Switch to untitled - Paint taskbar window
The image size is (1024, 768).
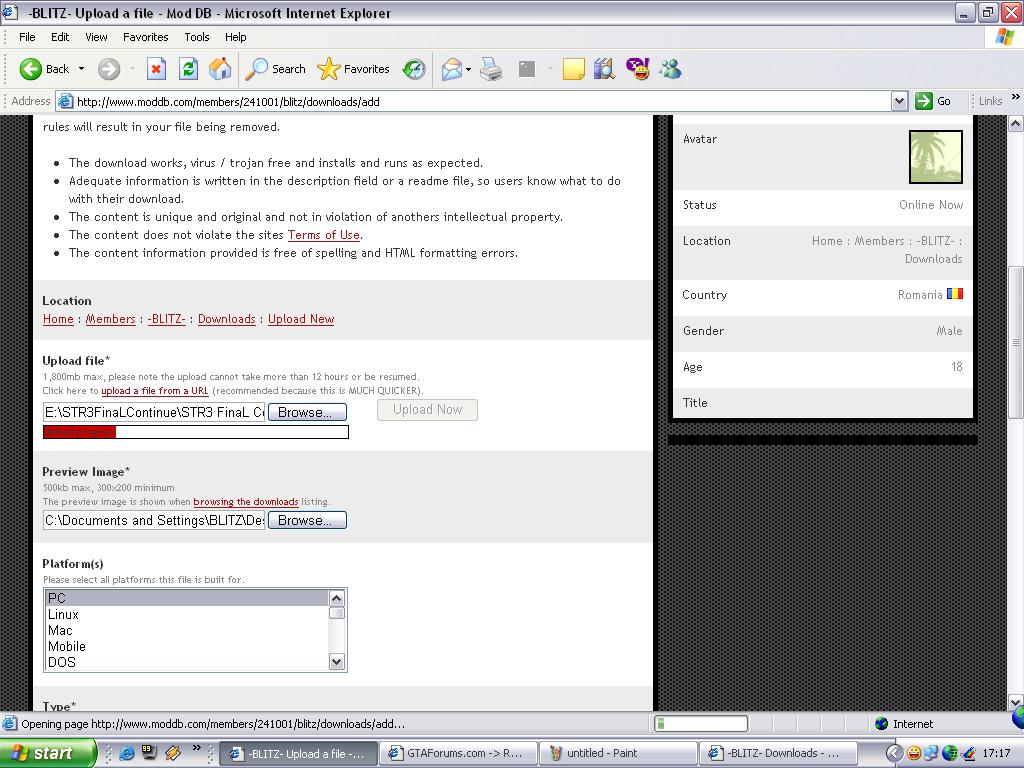618,753
